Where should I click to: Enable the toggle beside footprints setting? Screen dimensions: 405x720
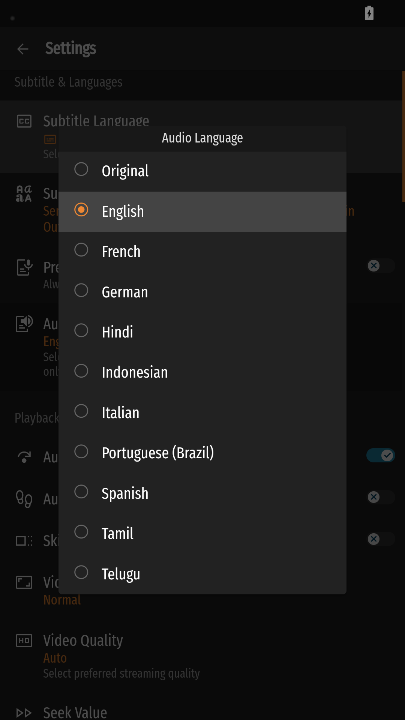pos(381,497)
